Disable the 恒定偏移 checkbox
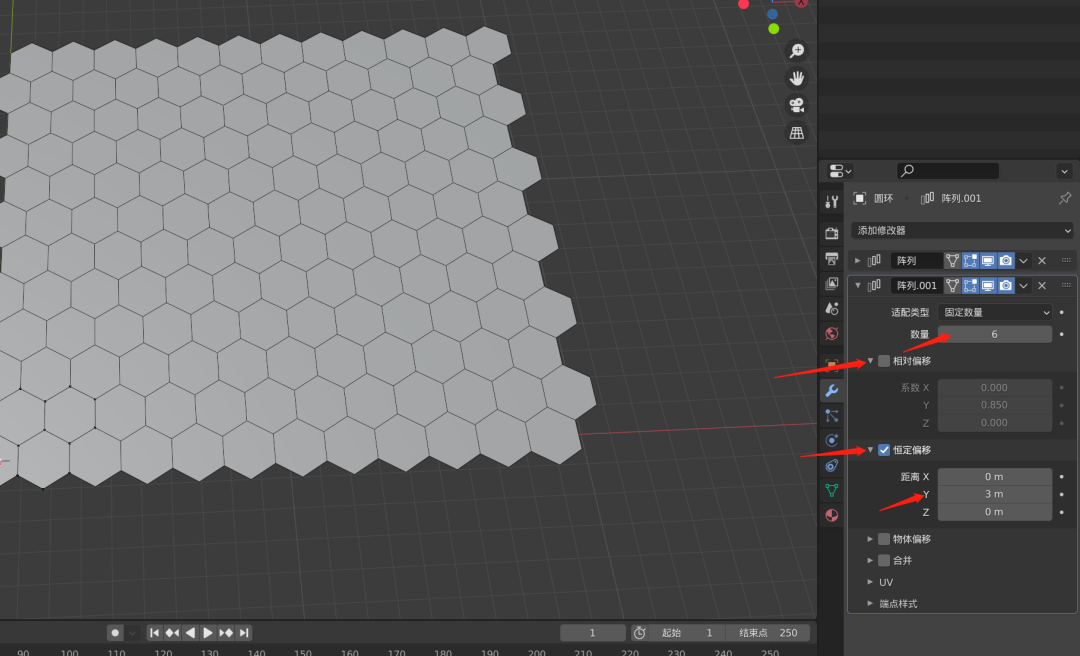The height and width of the screenshot is (656, 1080). point(884,450)
